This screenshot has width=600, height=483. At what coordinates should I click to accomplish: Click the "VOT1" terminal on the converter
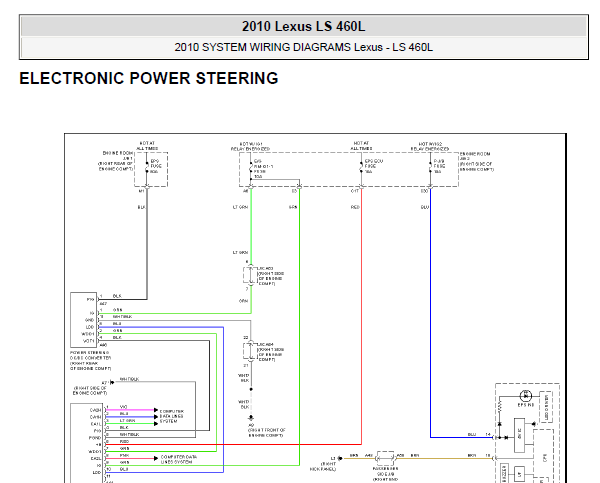click(x=88, y=341)
